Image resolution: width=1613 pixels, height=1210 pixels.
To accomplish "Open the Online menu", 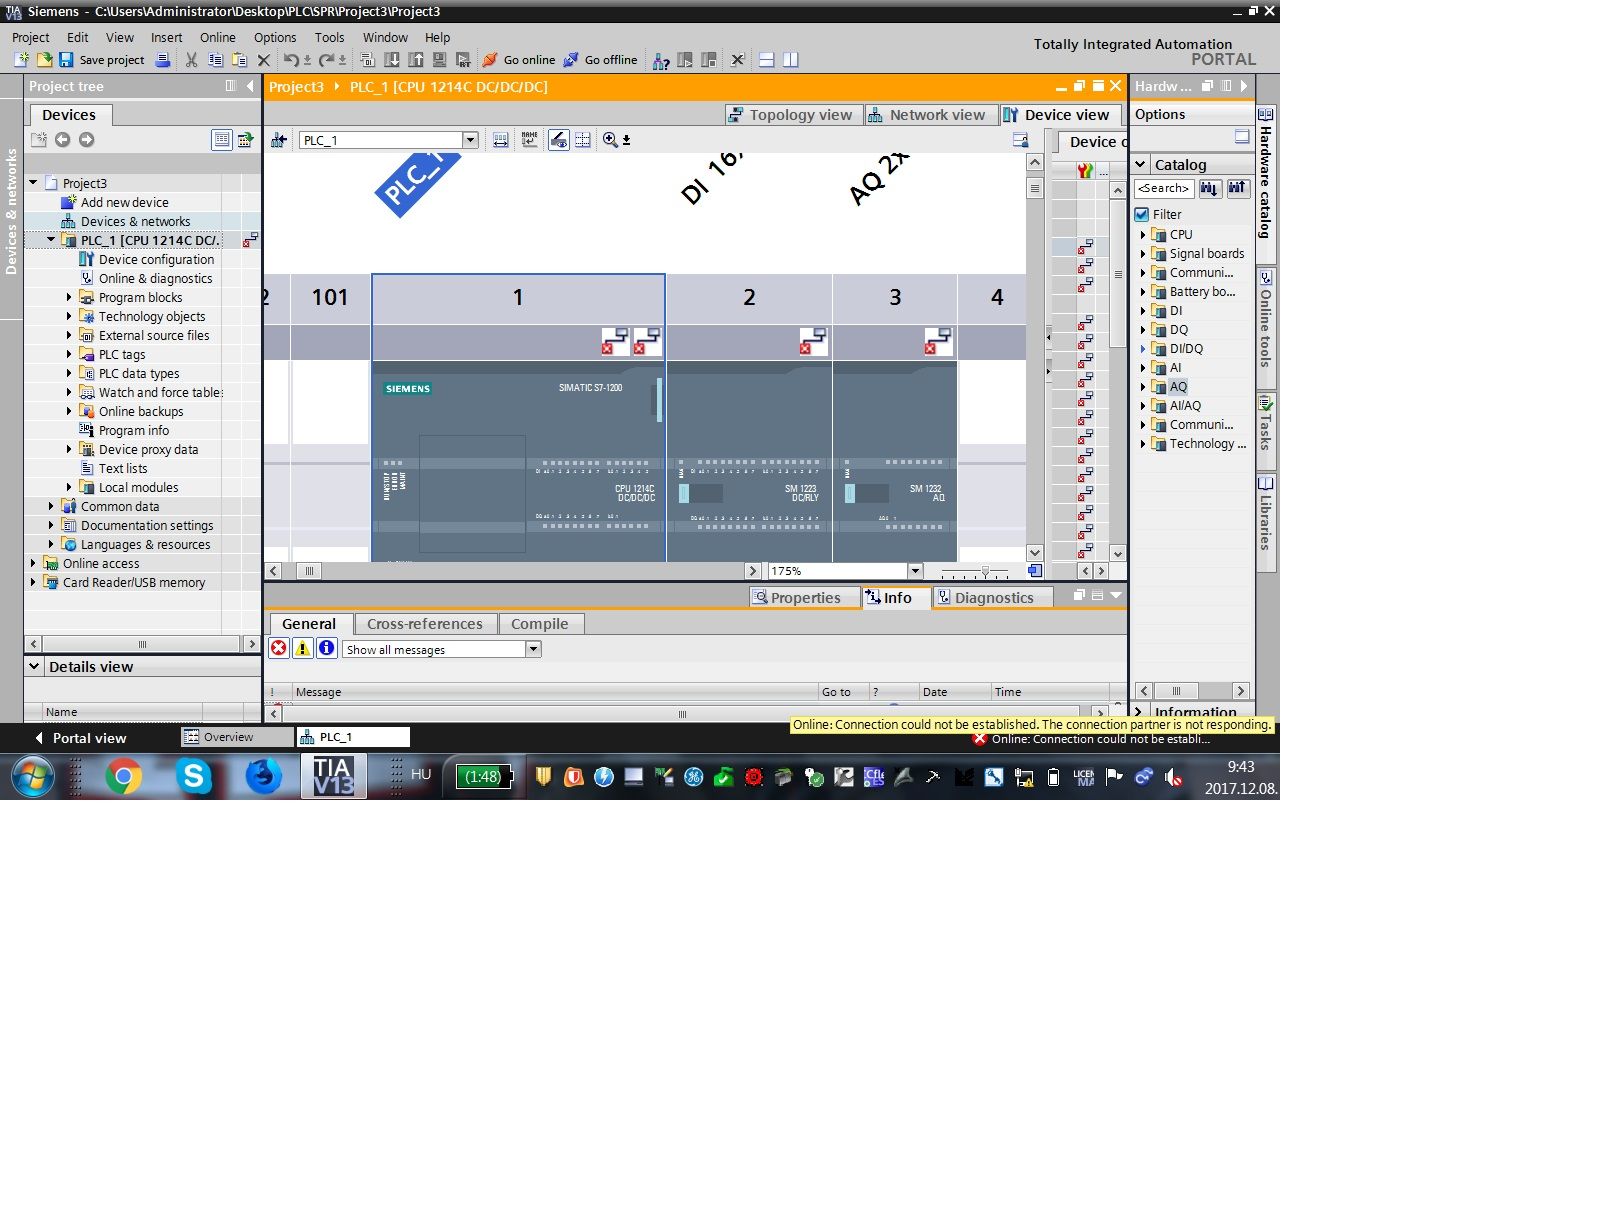I will 218,37.
